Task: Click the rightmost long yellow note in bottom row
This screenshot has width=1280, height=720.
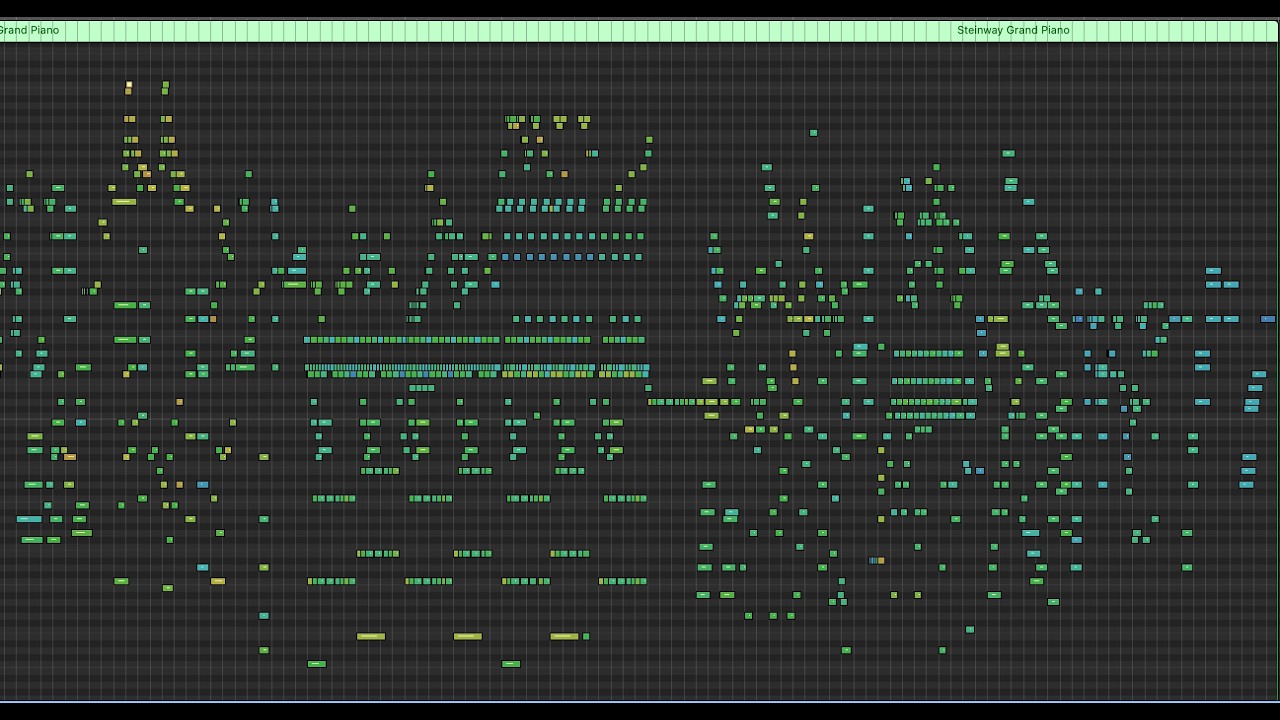Action: click(564, 636)
